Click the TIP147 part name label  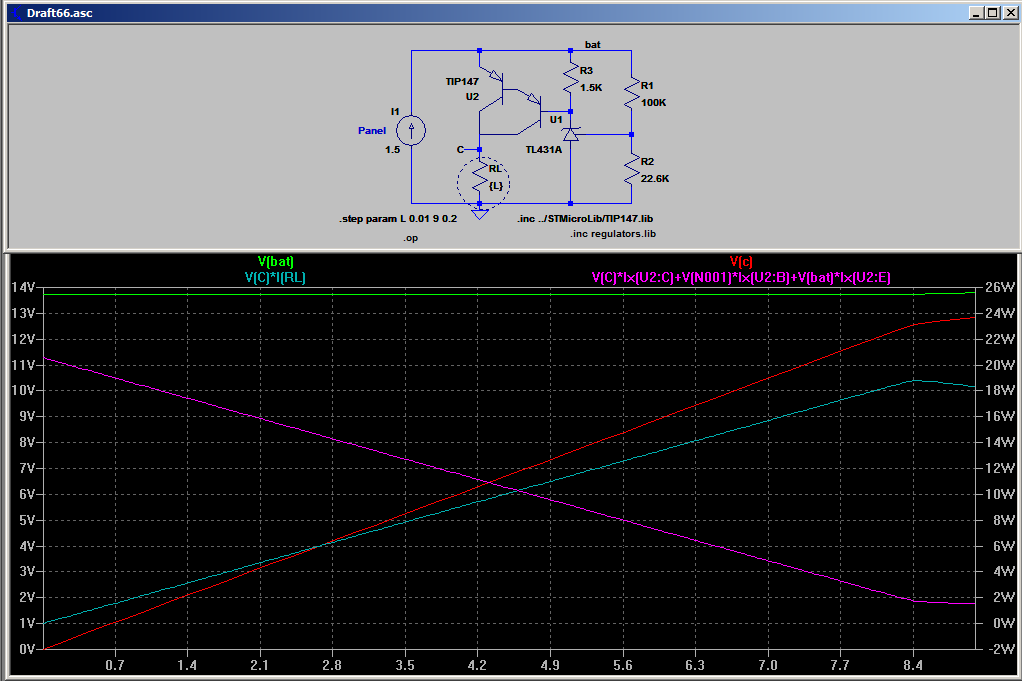(462, 81)
